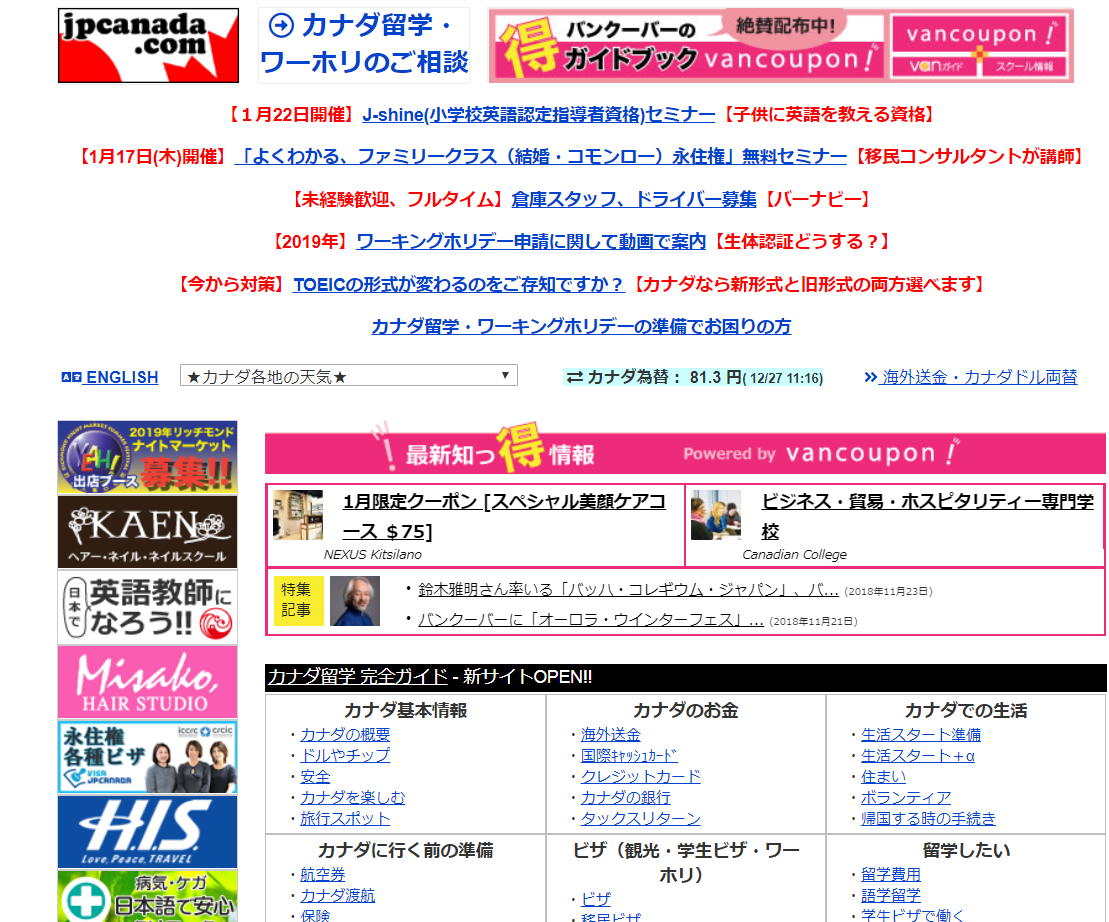This screenshot has height=922, width=1109.
Task: Open 留学費用 link
Action: 891,875
